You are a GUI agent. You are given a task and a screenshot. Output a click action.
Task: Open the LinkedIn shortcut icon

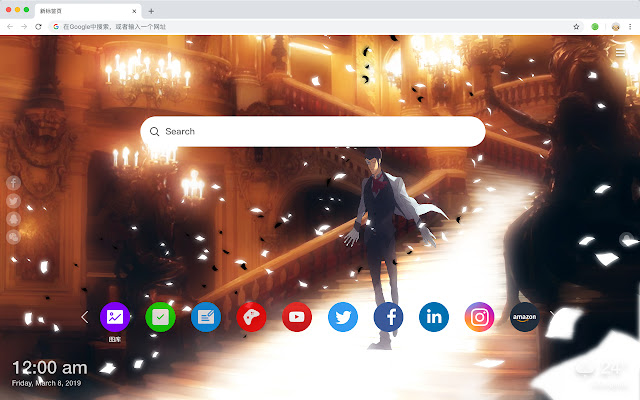coord(434,317)
